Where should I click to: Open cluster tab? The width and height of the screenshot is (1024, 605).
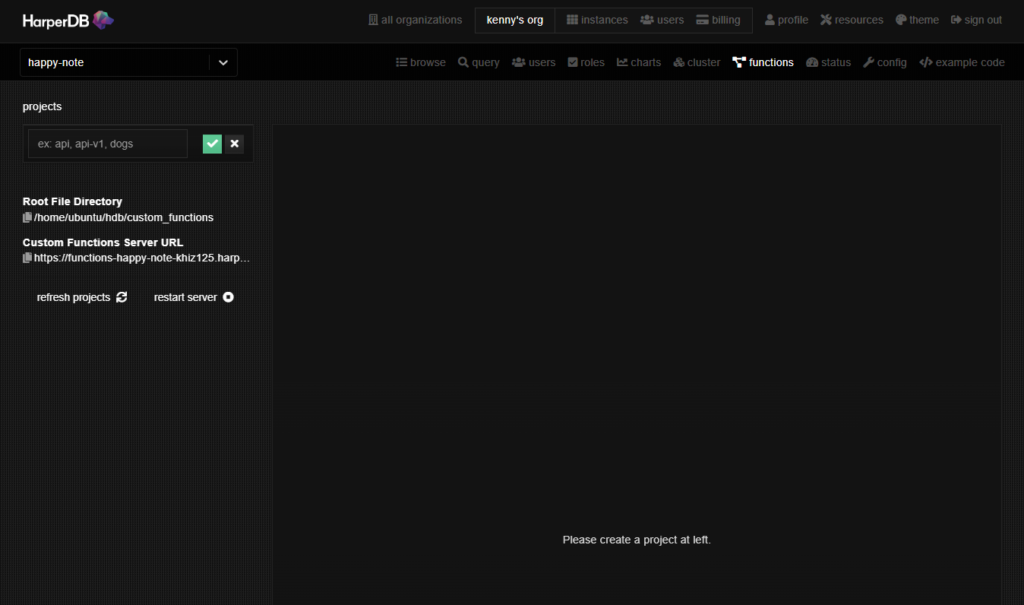tap(697, 63)
